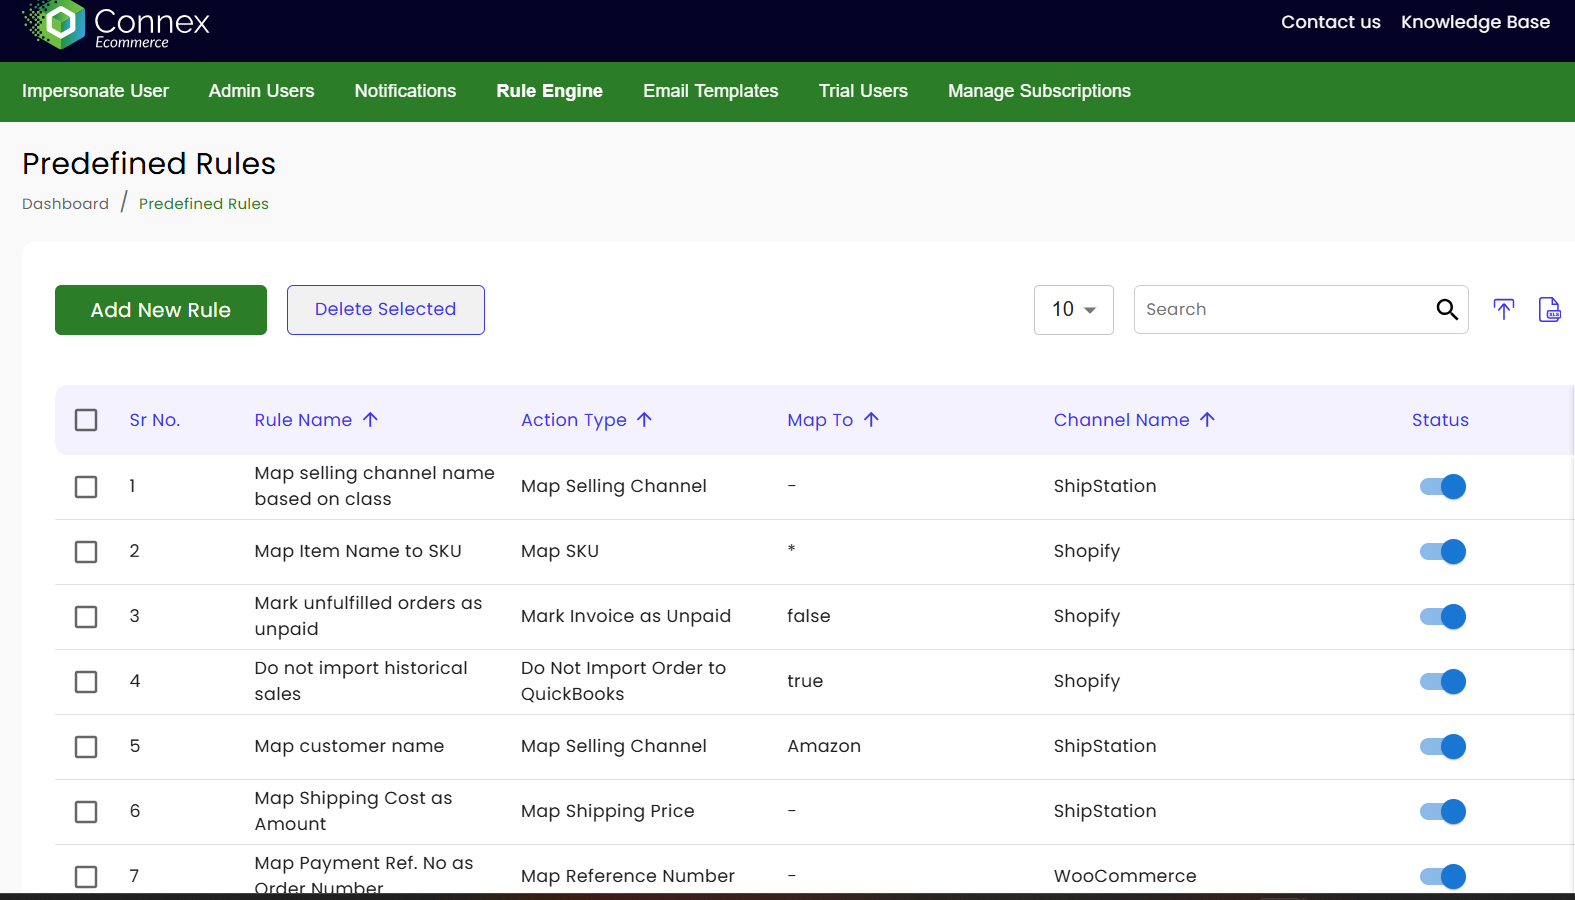
Task: Click 'Map Reference Number' cell
Action: click(628, 876)
